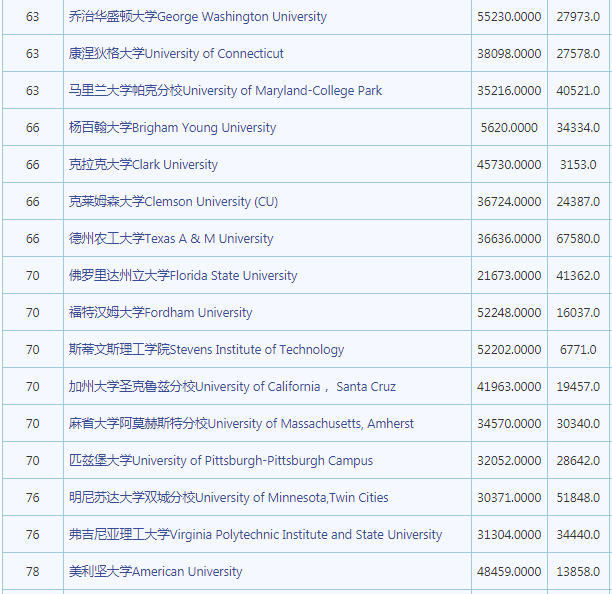The image size is (612, 594).
Task: Open the Florida State University link
Action: (x=183, y=276)
